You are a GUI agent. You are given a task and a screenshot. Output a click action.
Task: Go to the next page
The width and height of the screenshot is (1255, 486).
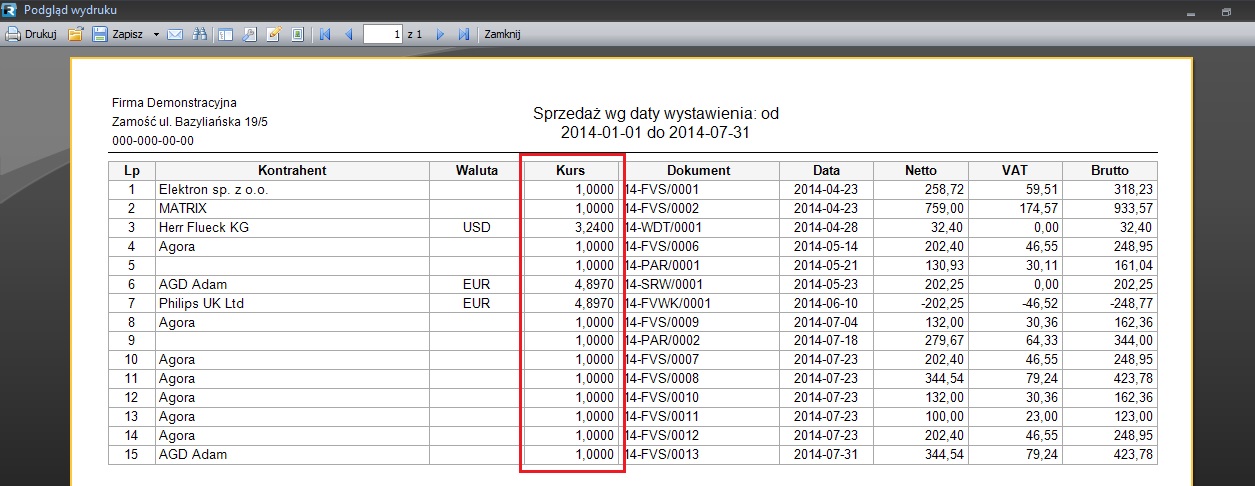point(440,34)
